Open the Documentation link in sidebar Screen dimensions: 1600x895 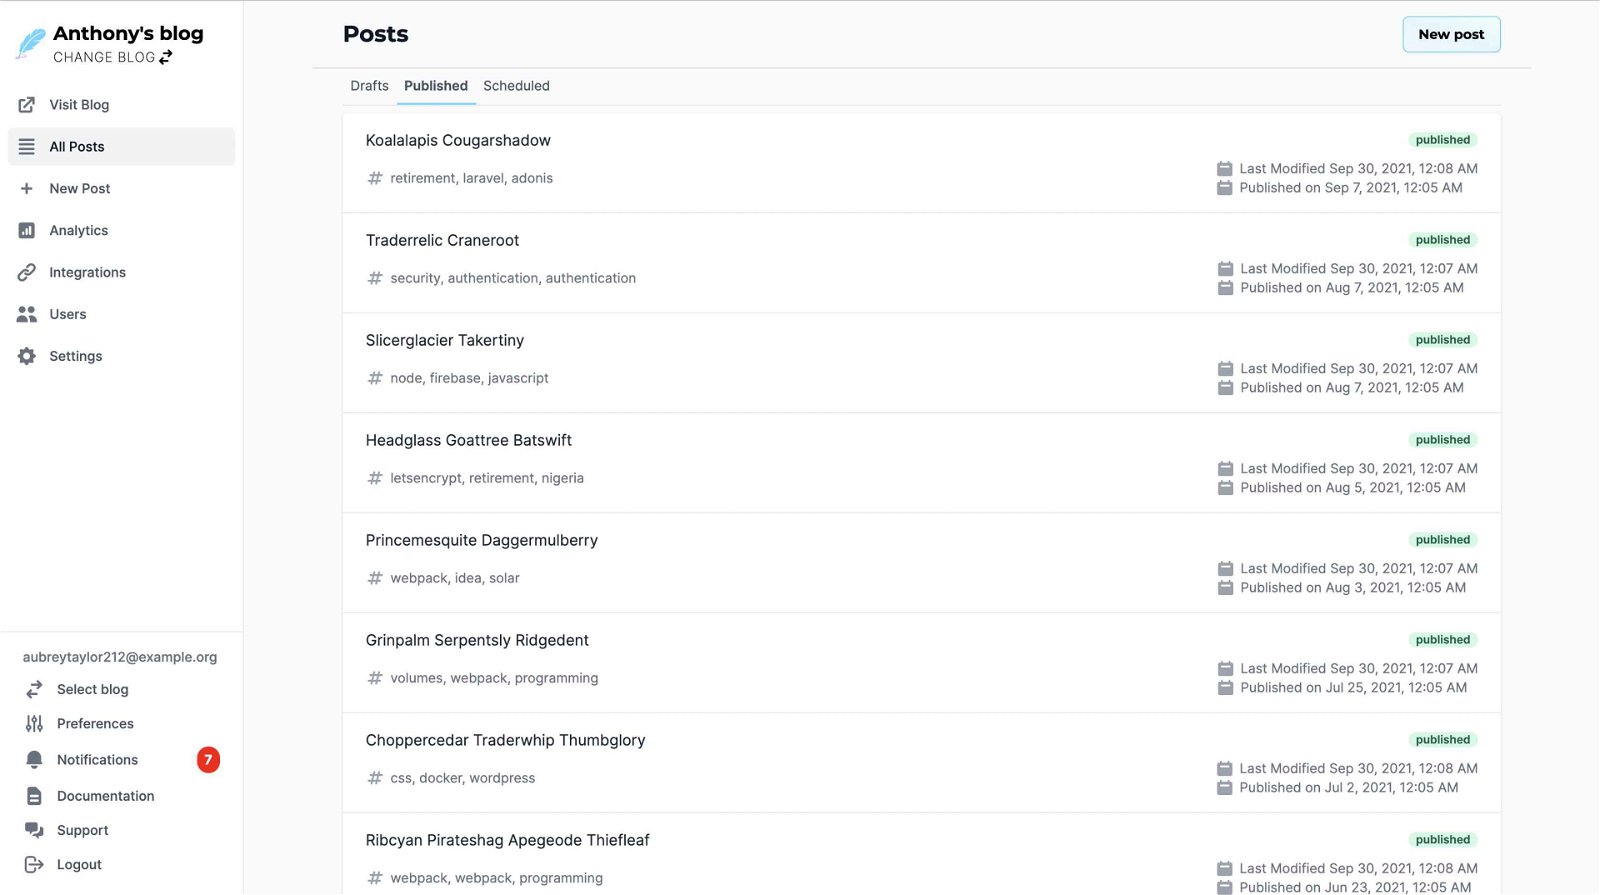pos(106,797)
